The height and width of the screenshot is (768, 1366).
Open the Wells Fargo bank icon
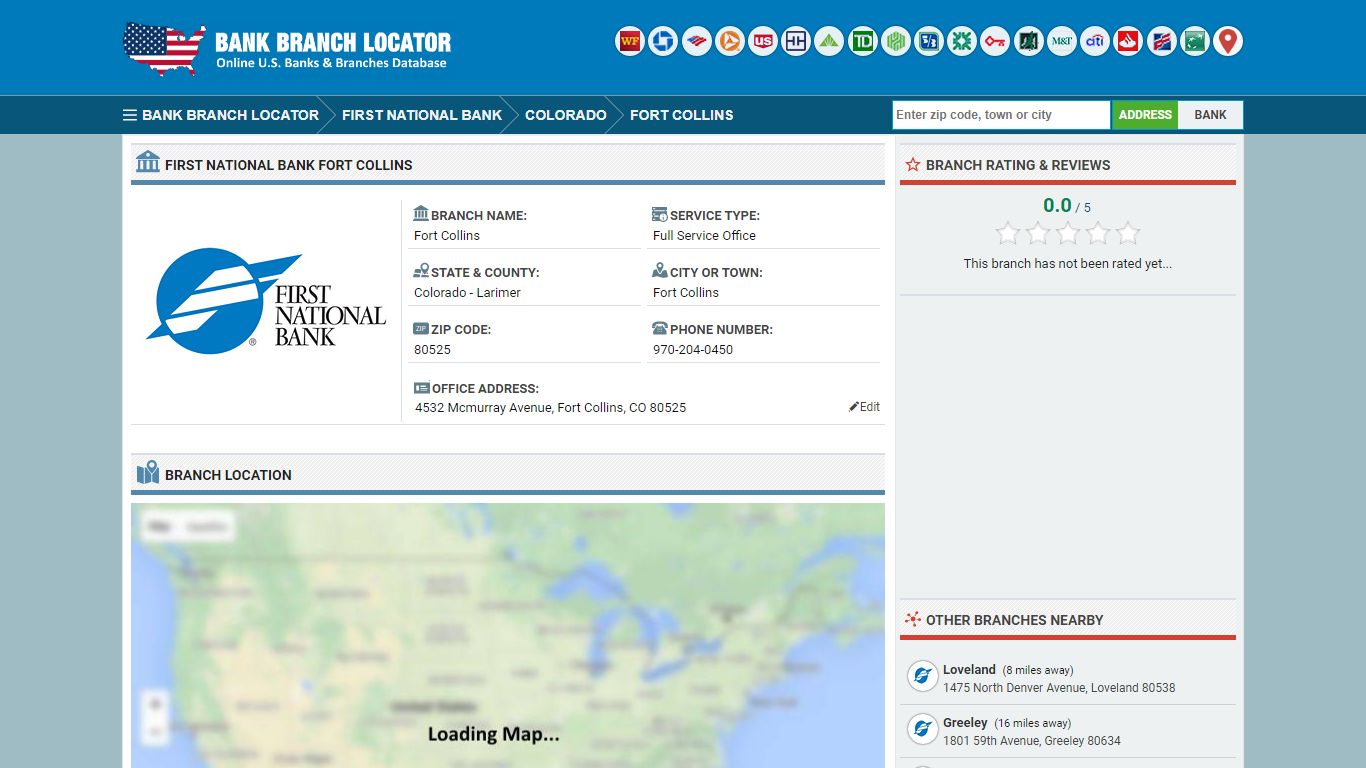629,41
